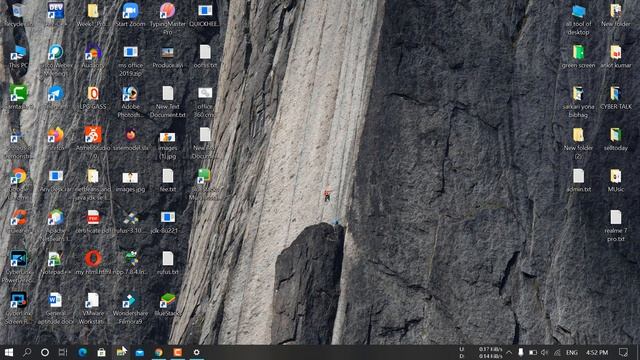Open the Action Center notifications
The image size is (640, 360).
623,352
